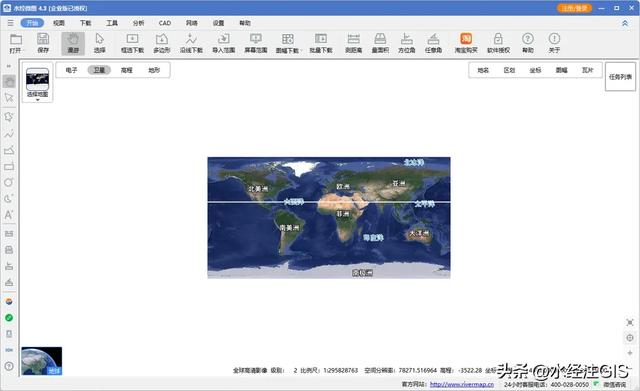Toggle 地名 (place names) search mode
The image size is (640, 391).
[x=483, y=70]
